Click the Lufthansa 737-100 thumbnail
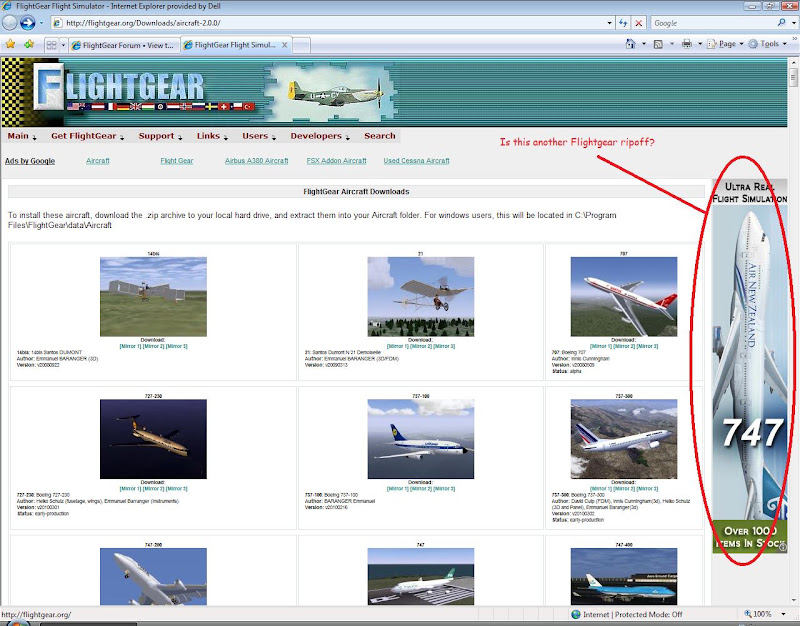800x626 pixels. coord(420,439)
